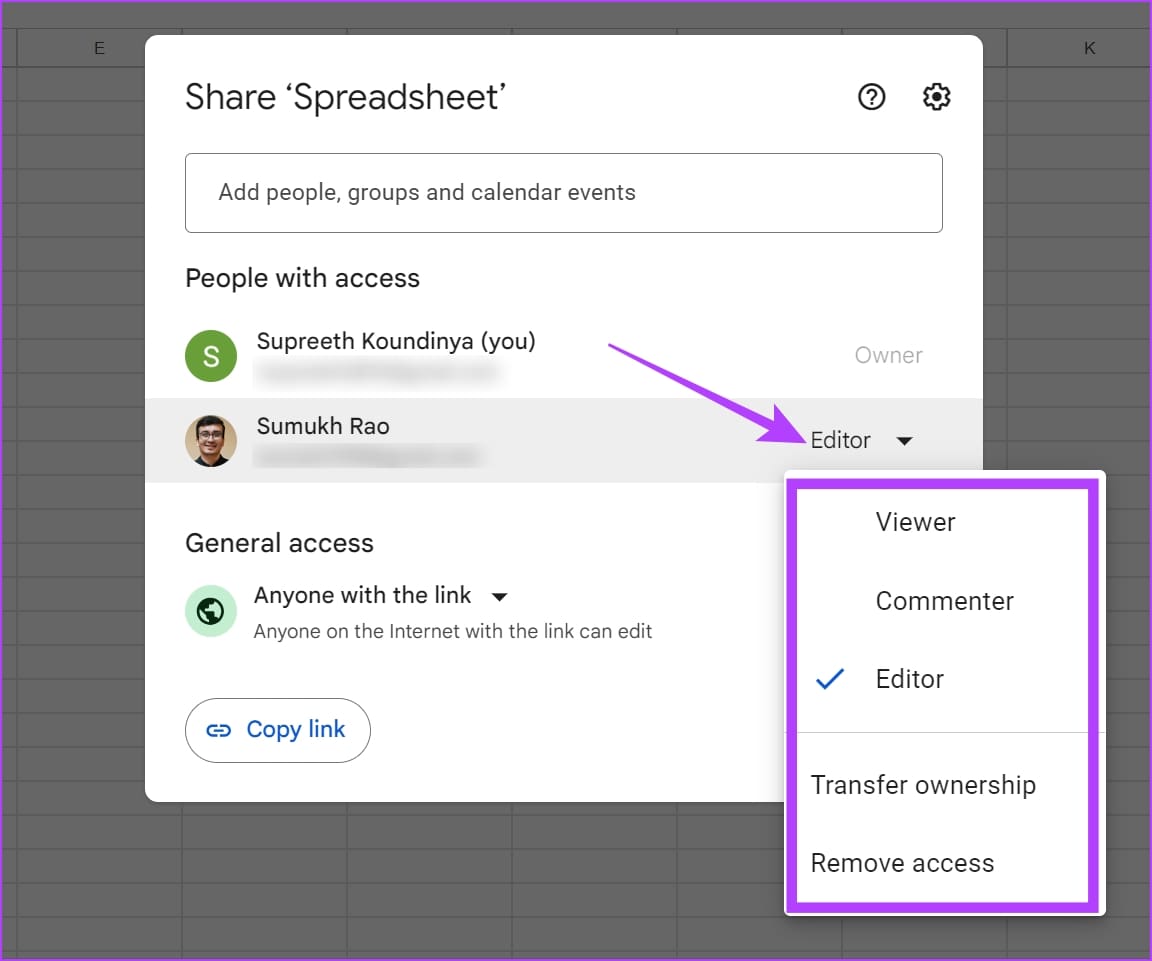Choose the checked Editor option
Image resolution: width=1152 pixels, height=961 pixels.
(910, 679)
